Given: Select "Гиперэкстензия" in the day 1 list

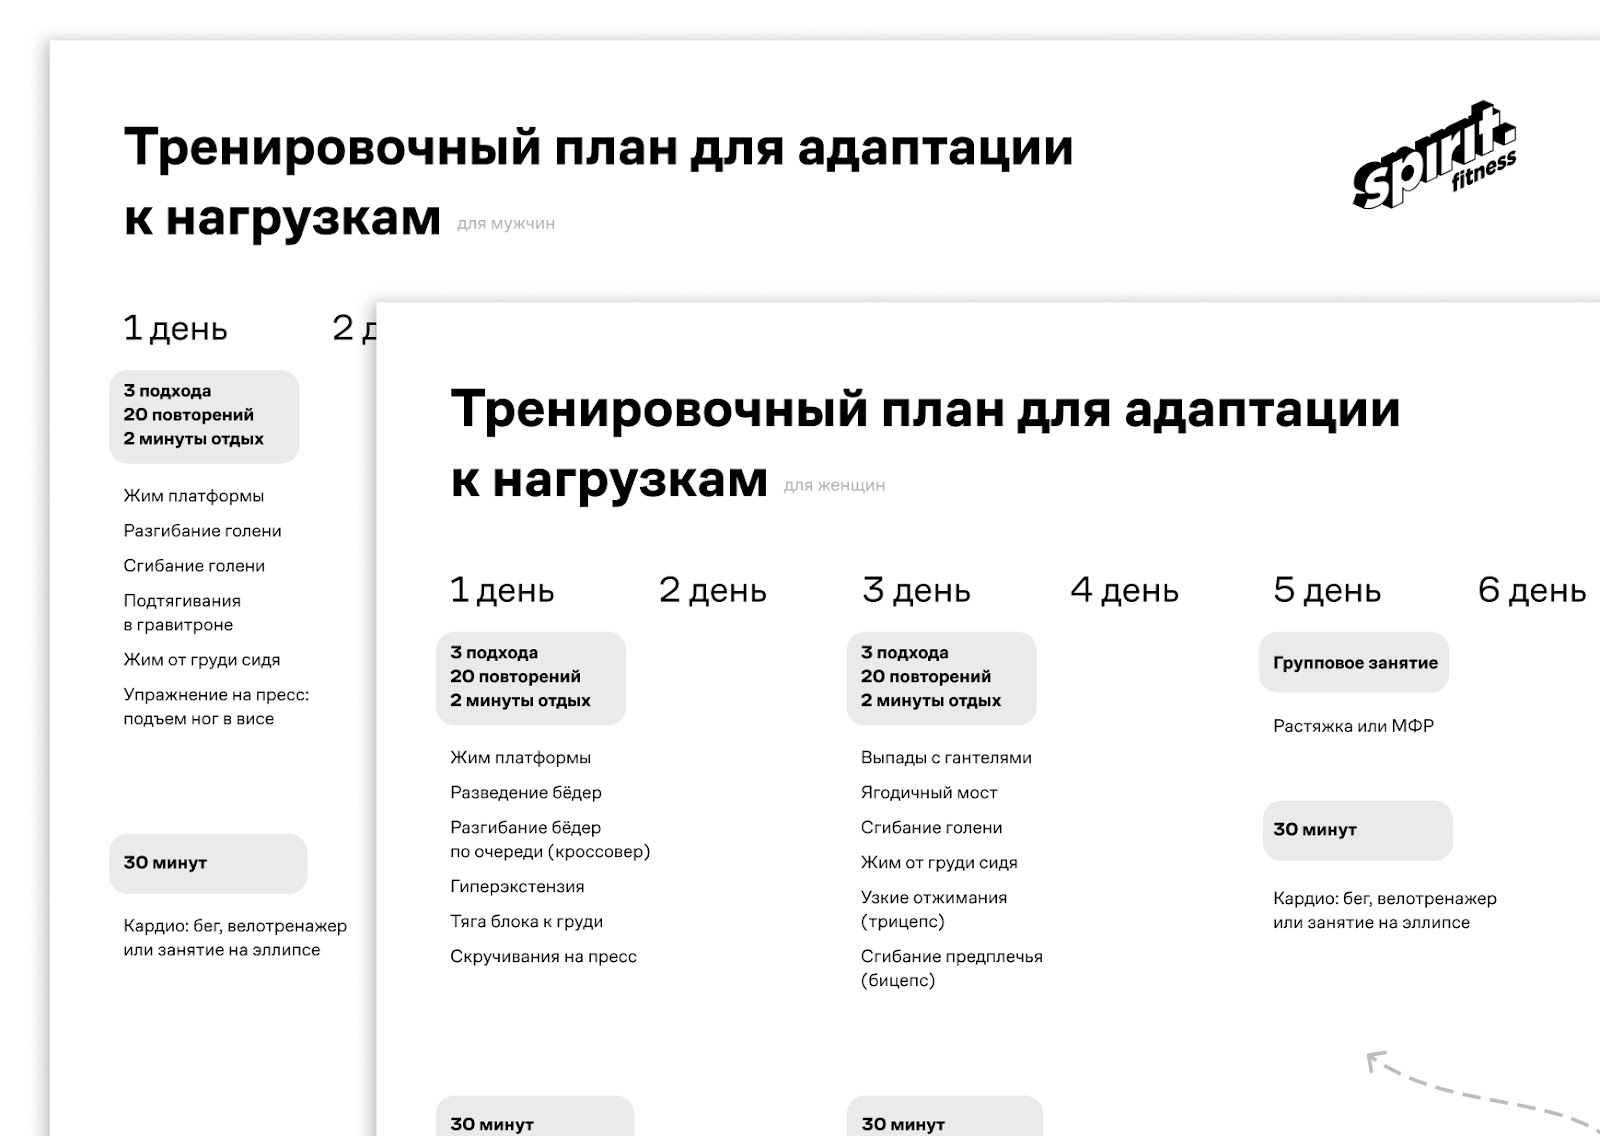Looking at the screenshot, I should (517, 886).
